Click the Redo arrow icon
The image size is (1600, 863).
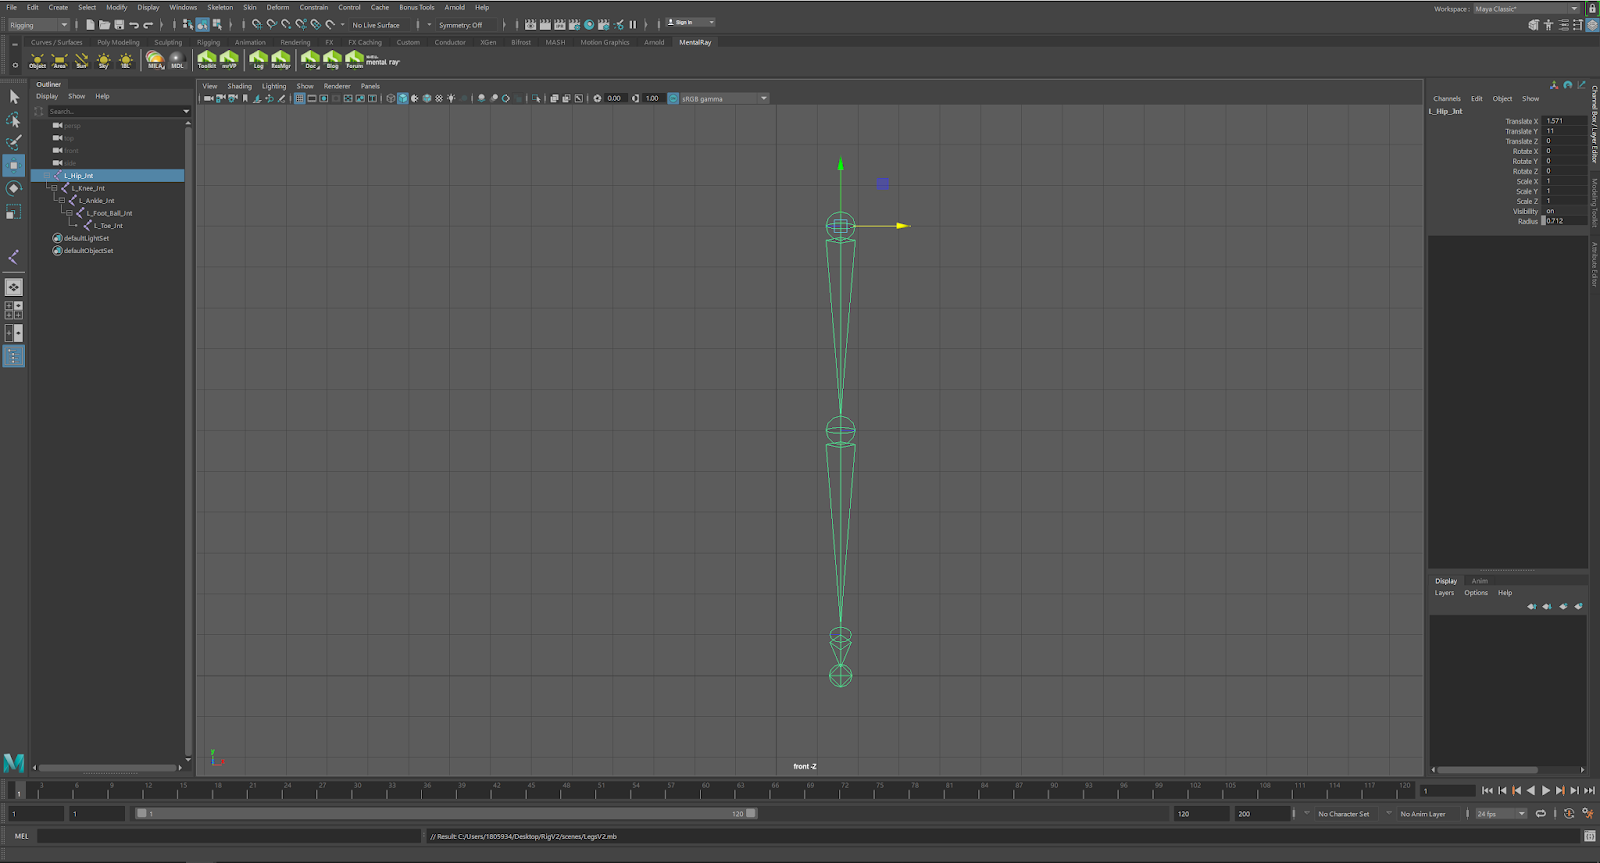pos(148,25)
